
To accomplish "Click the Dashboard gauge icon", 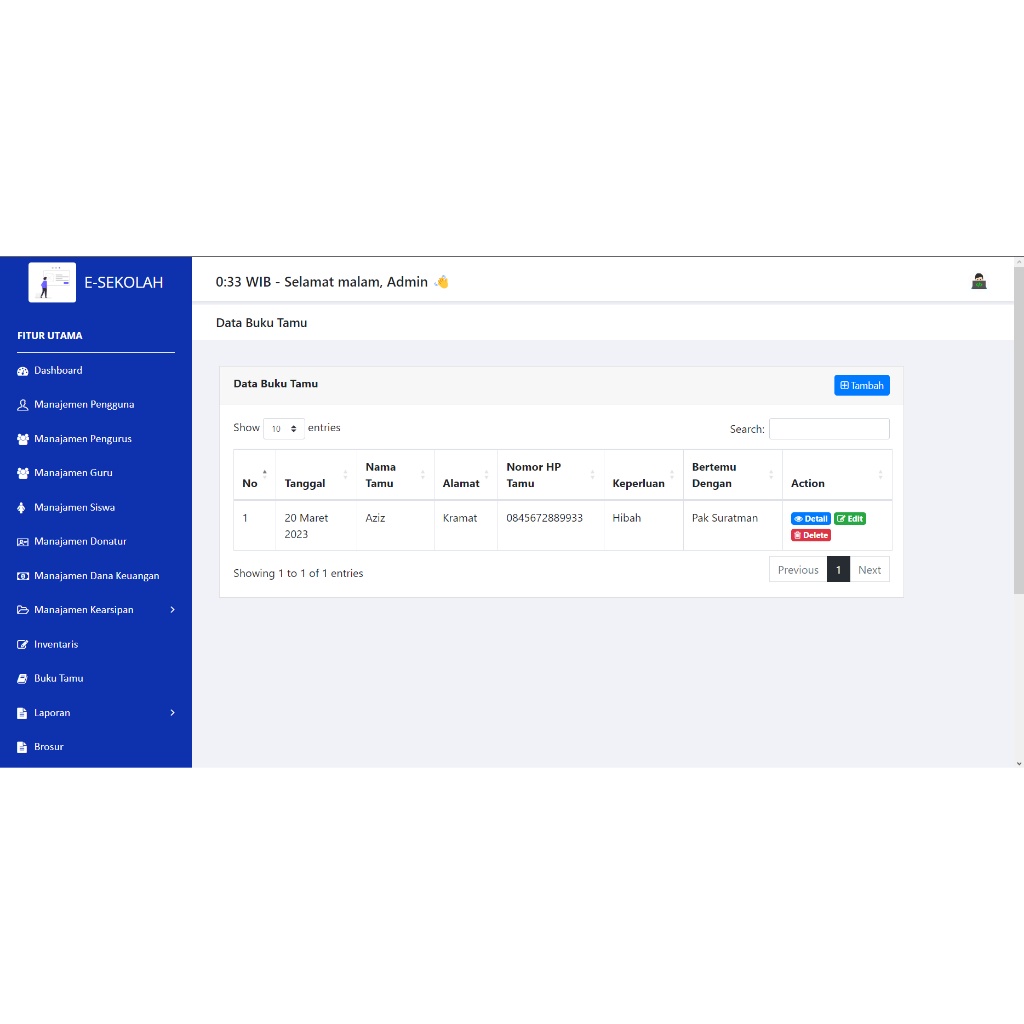I will (23, 371).
